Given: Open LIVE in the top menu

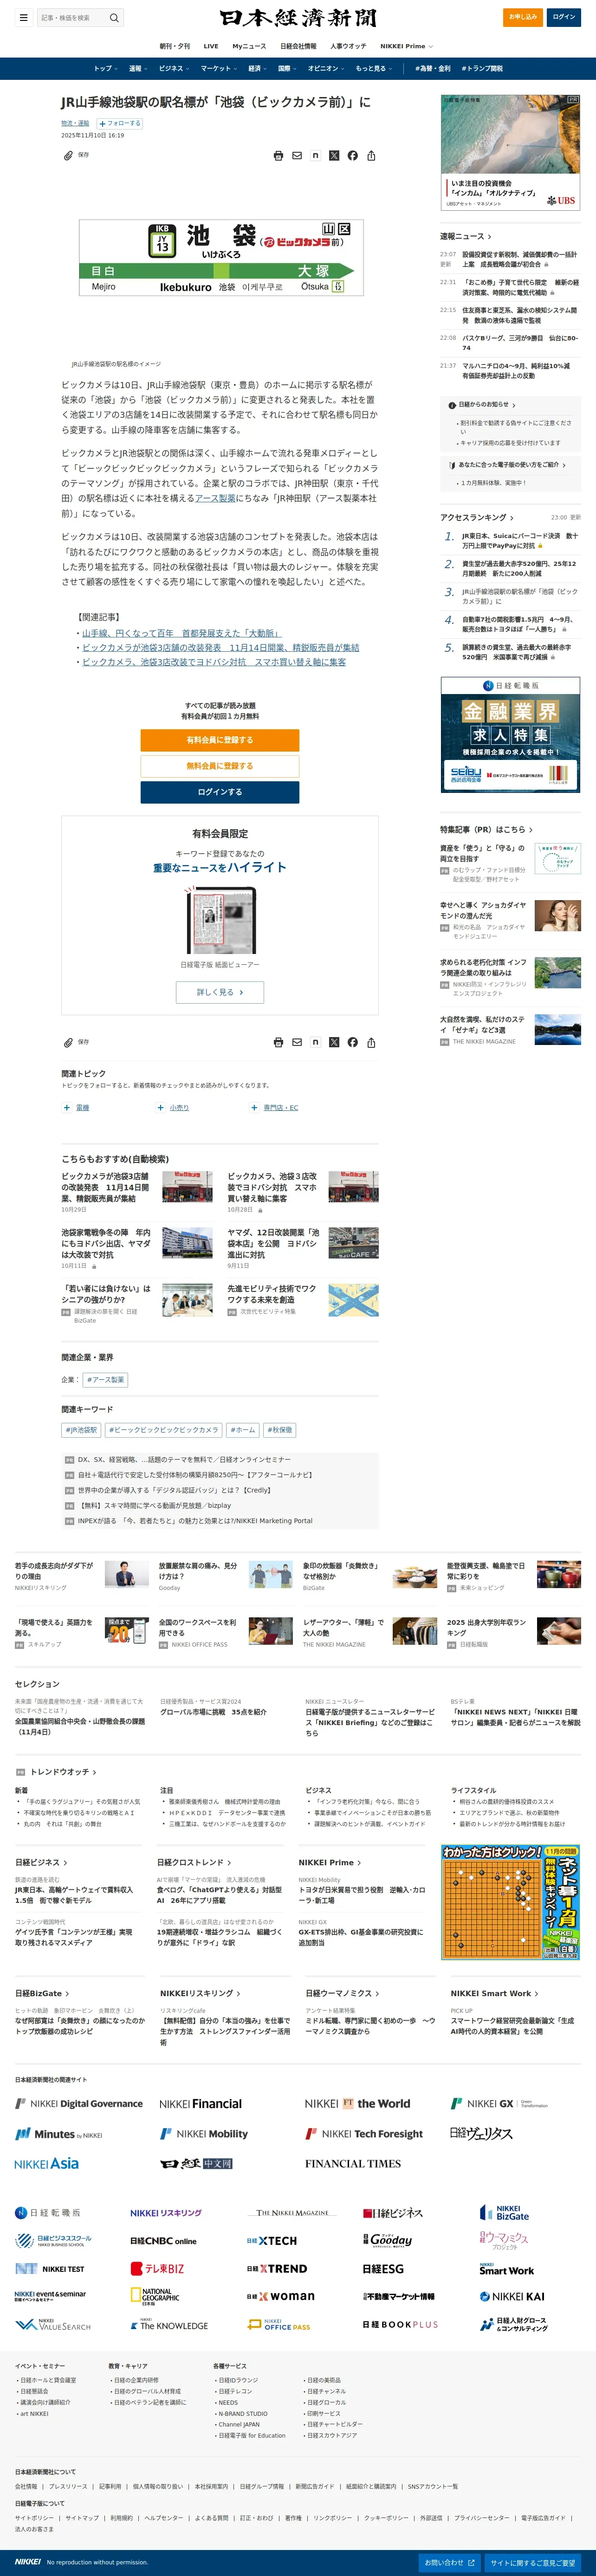Looking at the screenshot, I should pos(211,46).
